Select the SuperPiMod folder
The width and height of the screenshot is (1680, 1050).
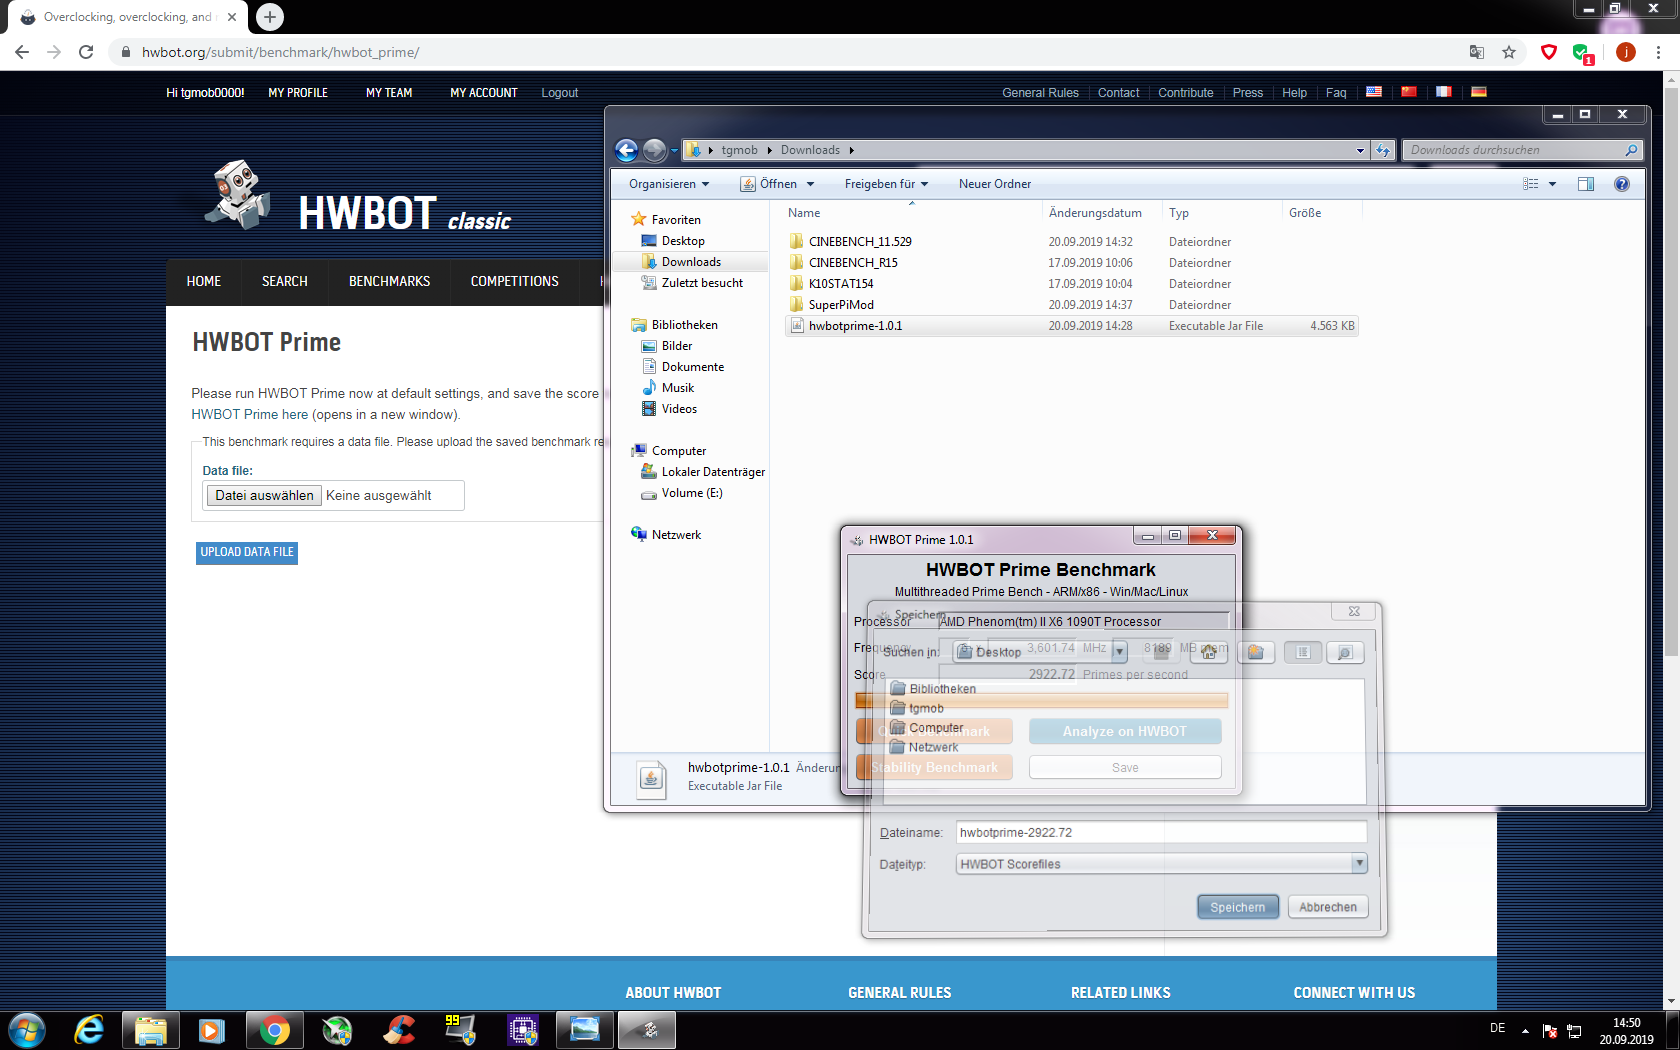[841, 305]
